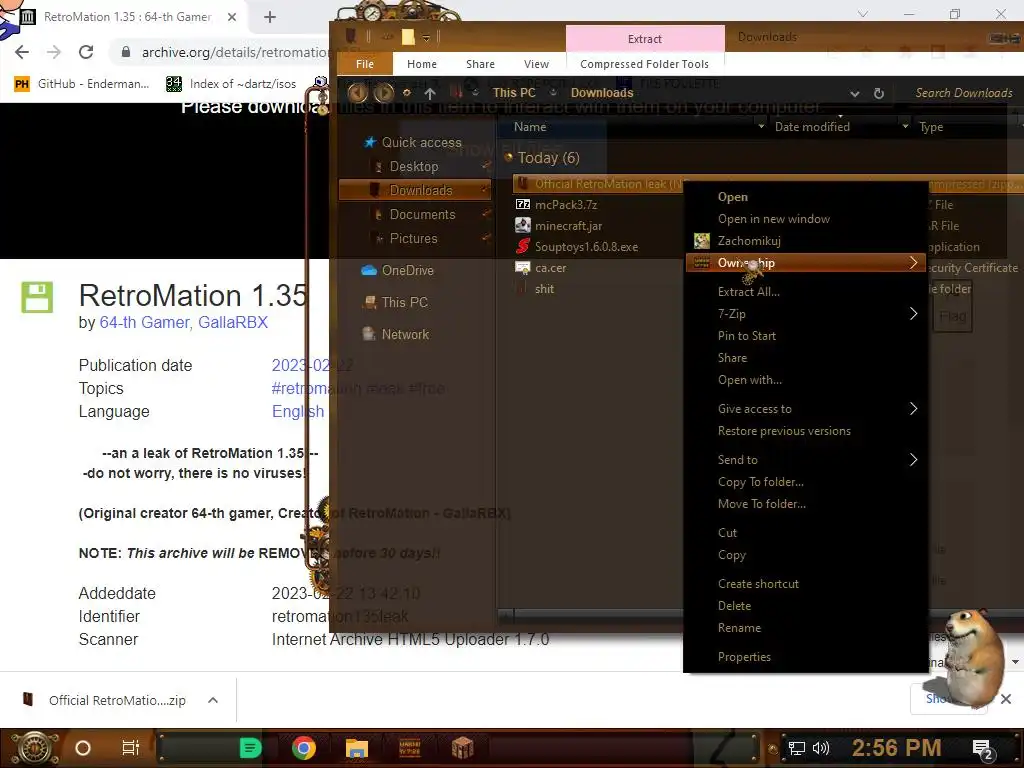This screenshot has height=768, width=1024.
Task: Choose Open in the context menu
Action: pos(733,197)
